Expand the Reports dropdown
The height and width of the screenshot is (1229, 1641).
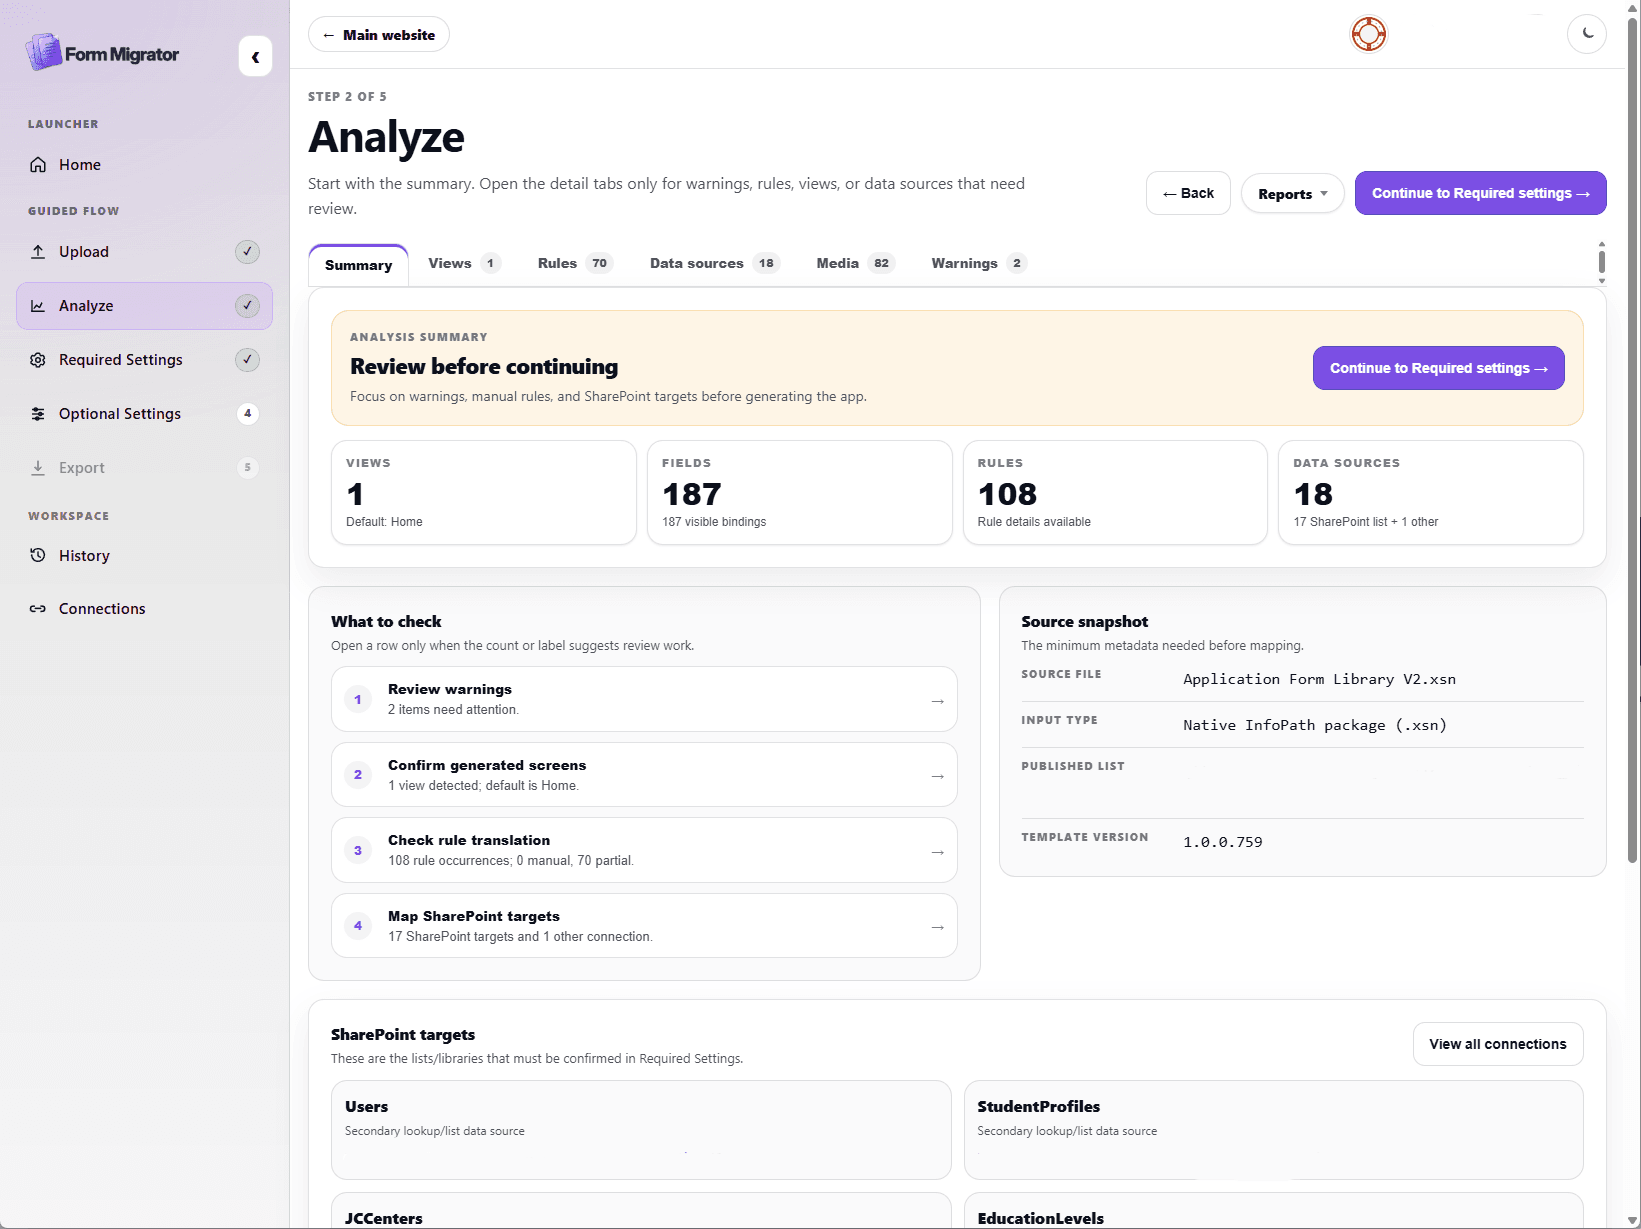[x=1292, y=194]
